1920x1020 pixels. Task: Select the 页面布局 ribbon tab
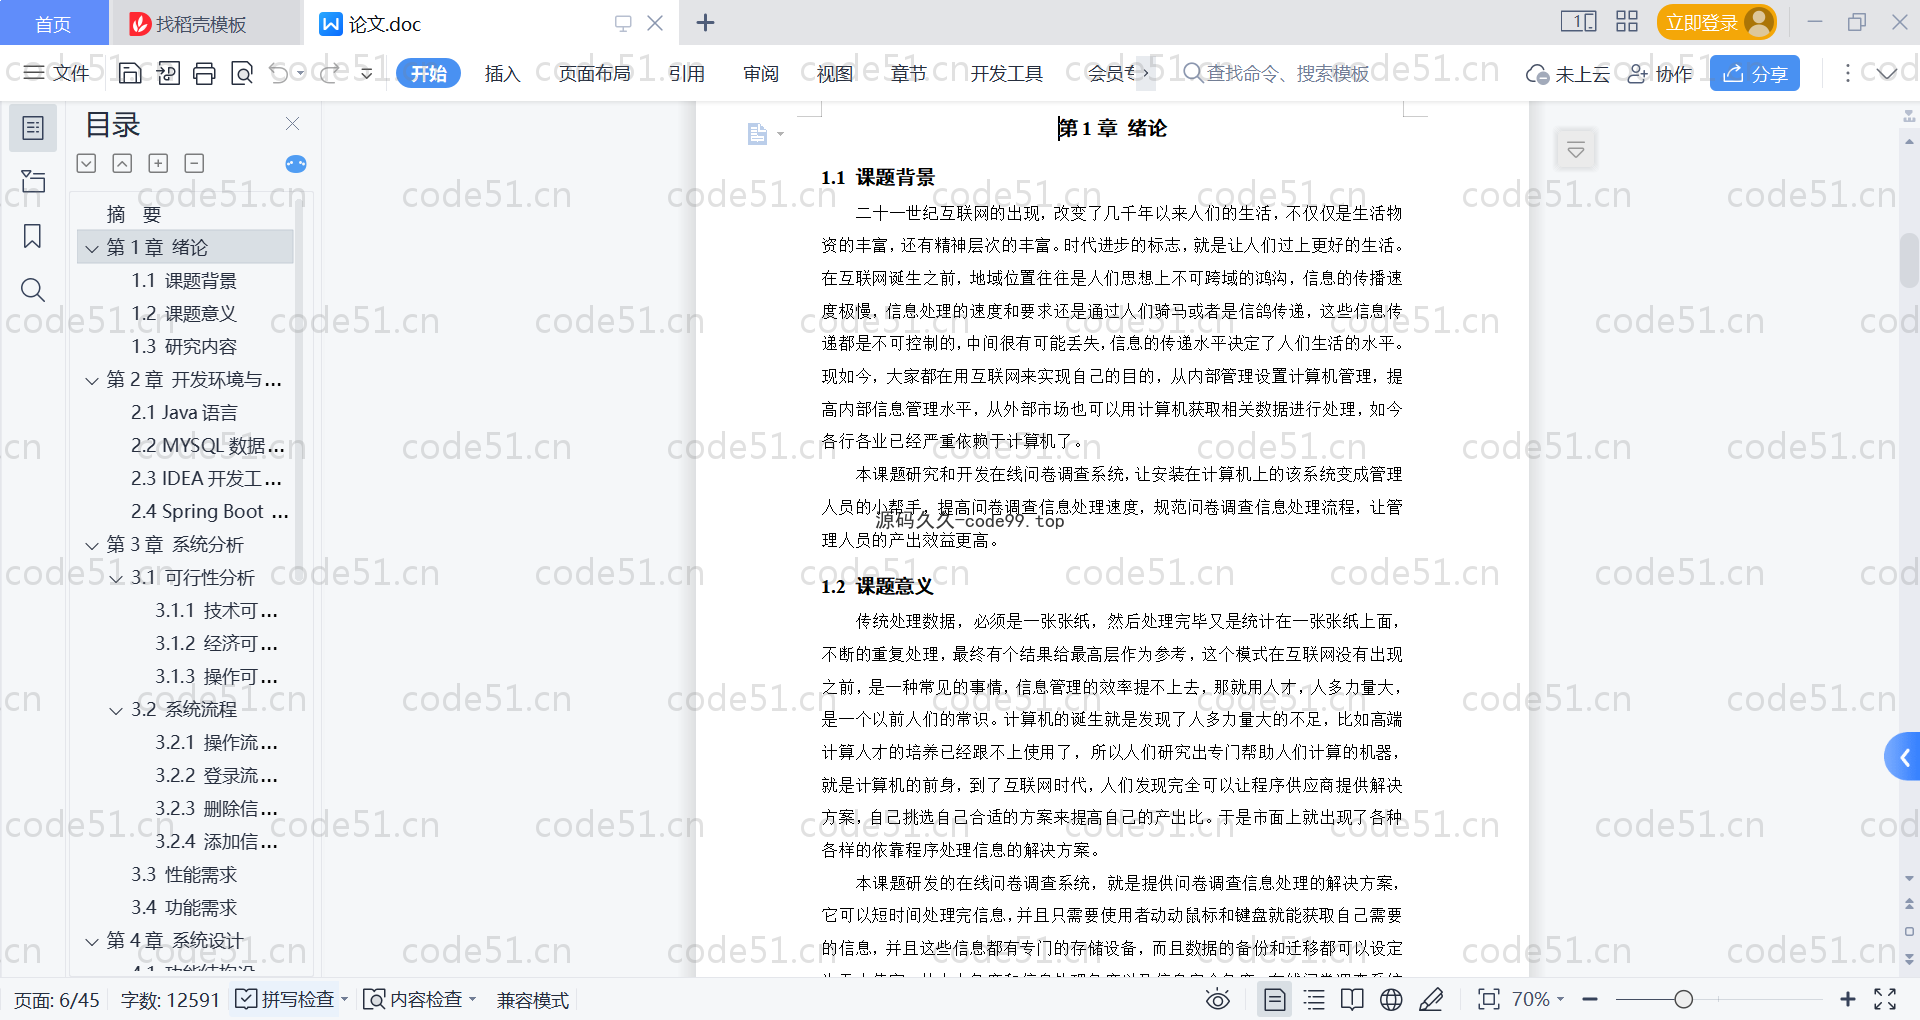[594, 73]
